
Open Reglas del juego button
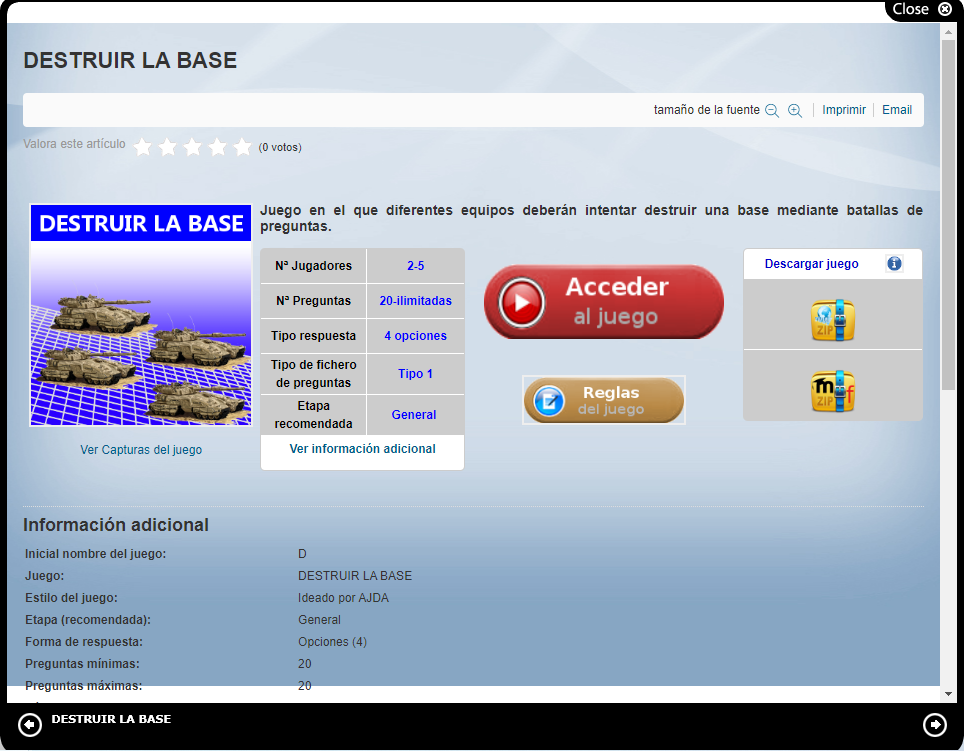604,400
